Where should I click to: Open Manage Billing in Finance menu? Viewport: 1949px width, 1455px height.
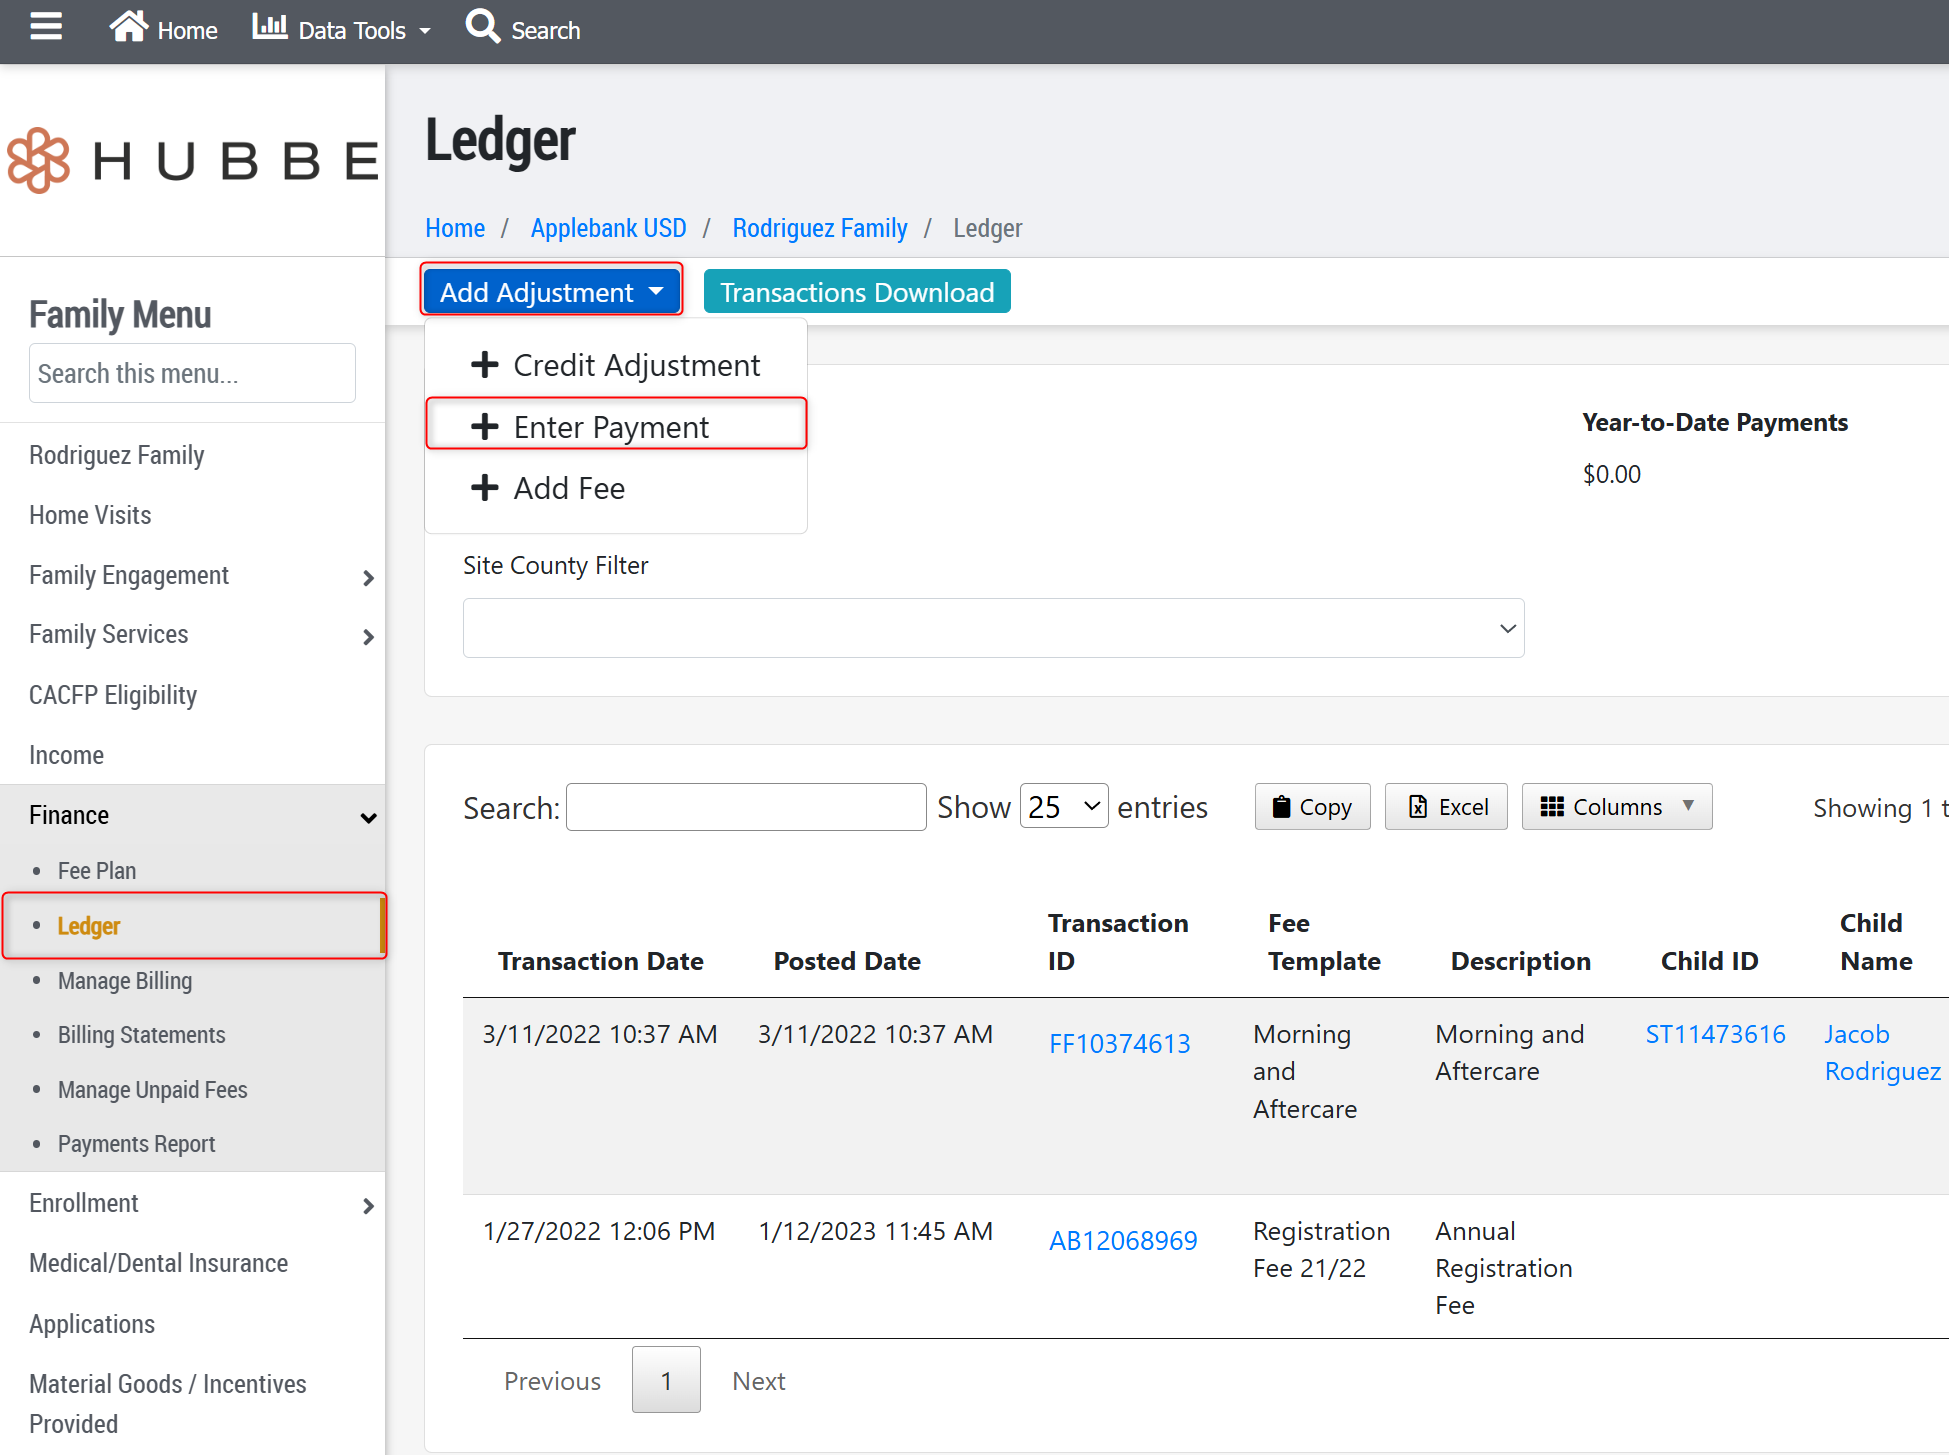[125, 981]
